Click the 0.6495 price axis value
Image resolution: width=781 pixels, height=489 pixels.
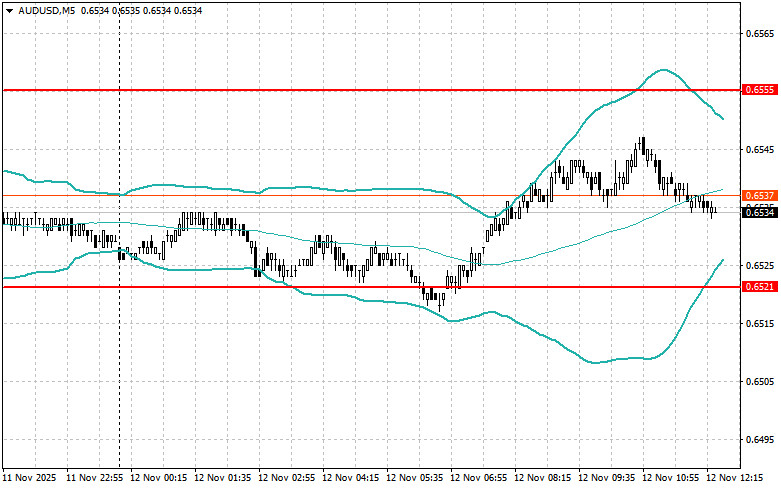[x=760, y=440]
